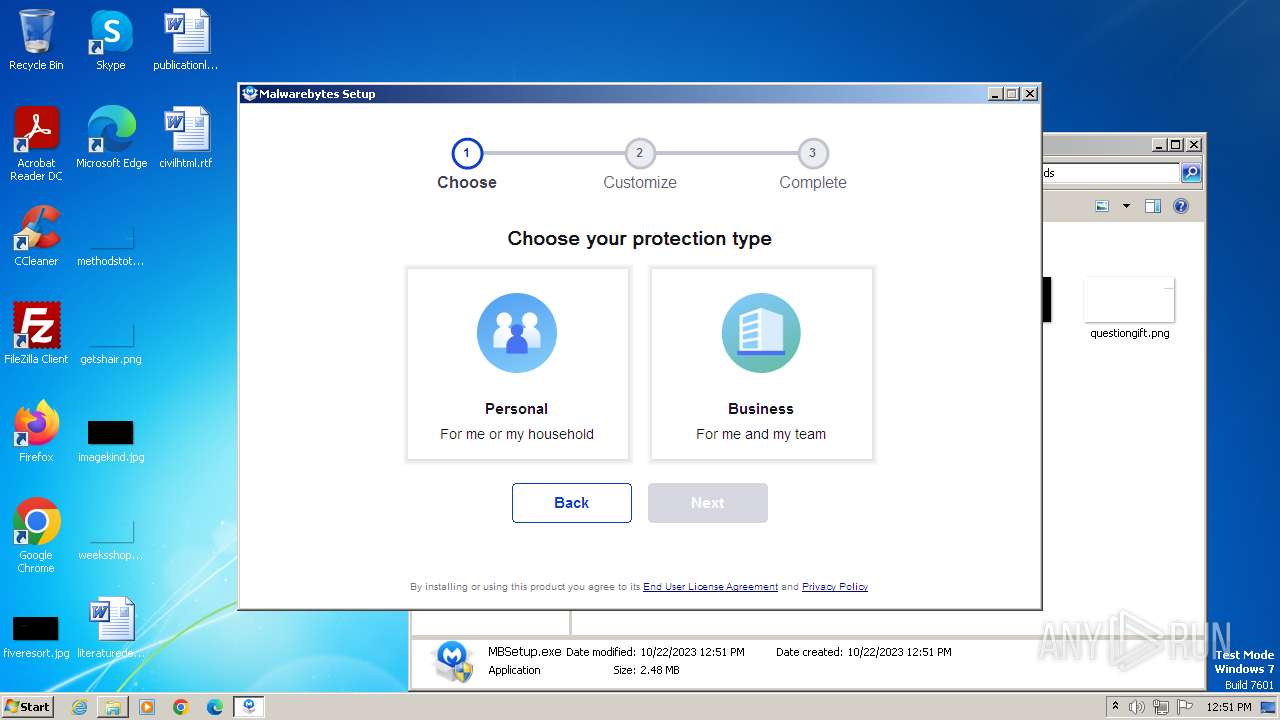Click Malwarebytes Setup title bar icon

pyautogui.click(x=250, y=93)
